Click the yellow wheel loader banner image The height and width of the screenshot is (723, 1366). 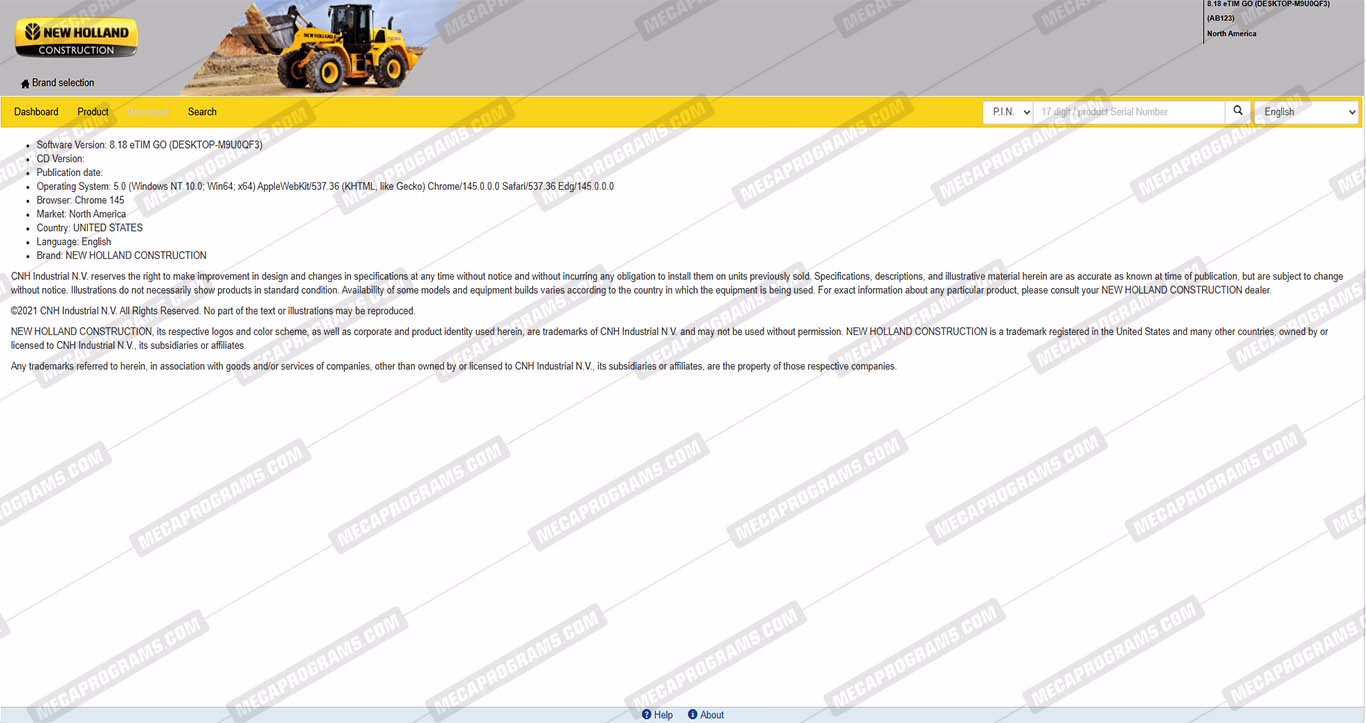(x=312, y=50)
